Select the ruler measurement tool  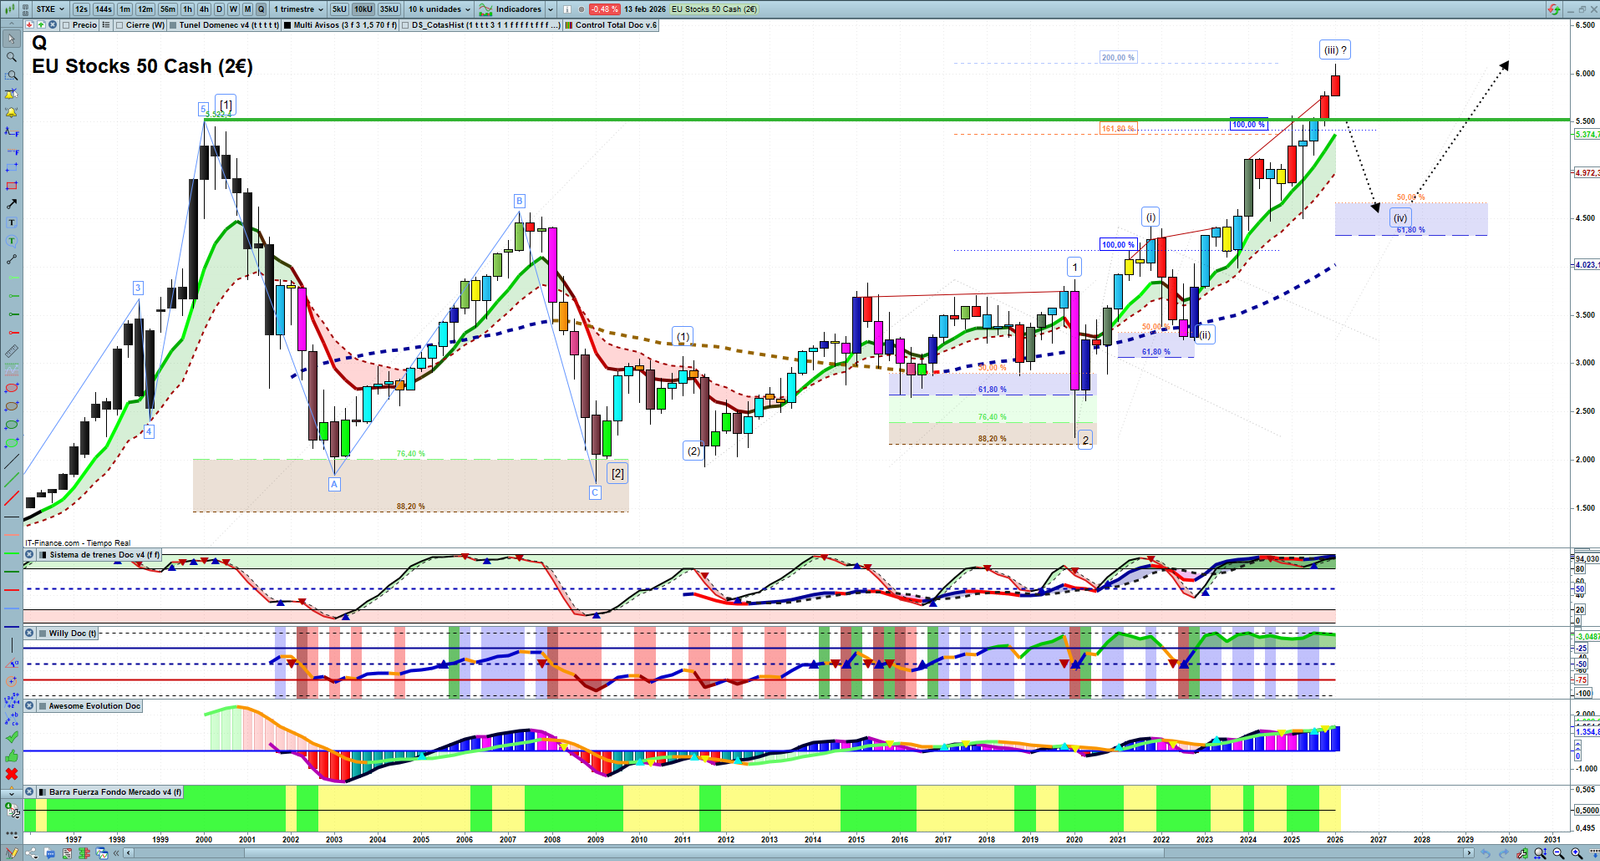[11, 351]
